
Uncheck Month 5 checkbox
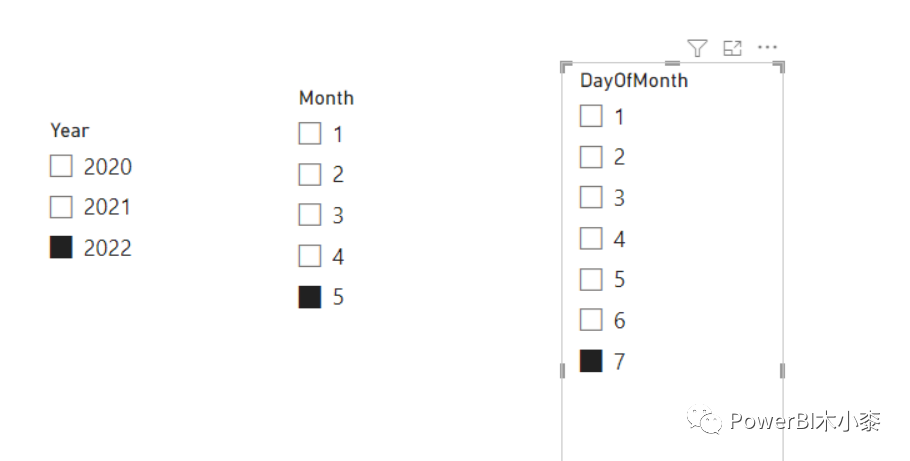[310, 297]
